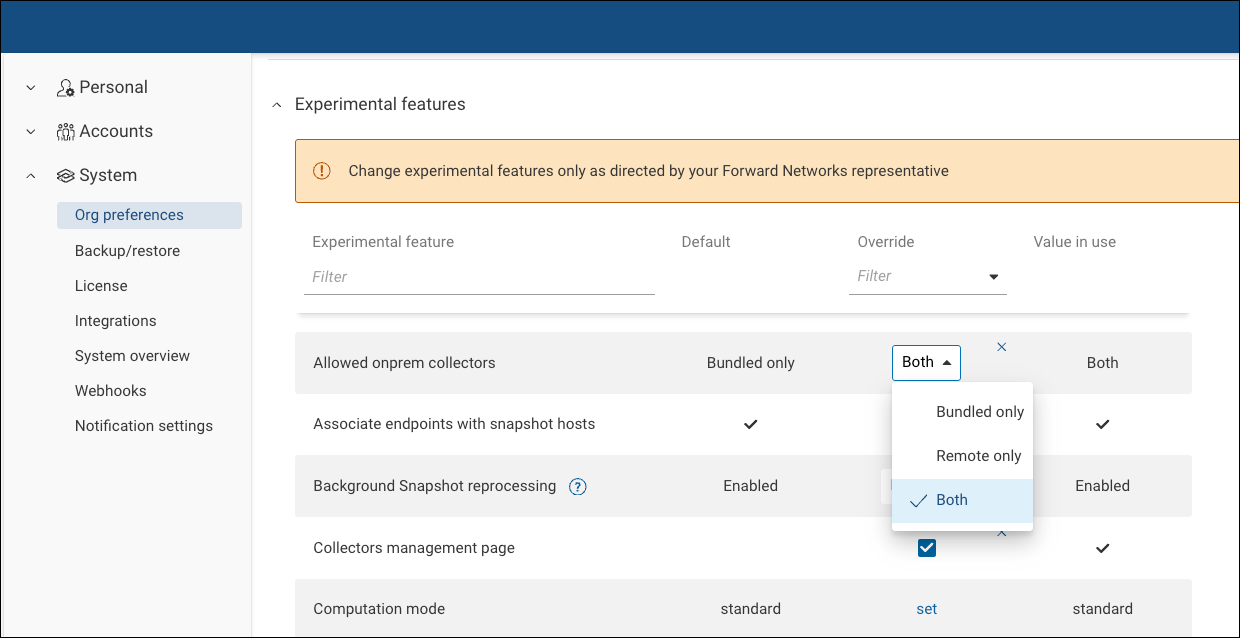
Task: Open the Override filter dropdown
Action: click(993, 276)
